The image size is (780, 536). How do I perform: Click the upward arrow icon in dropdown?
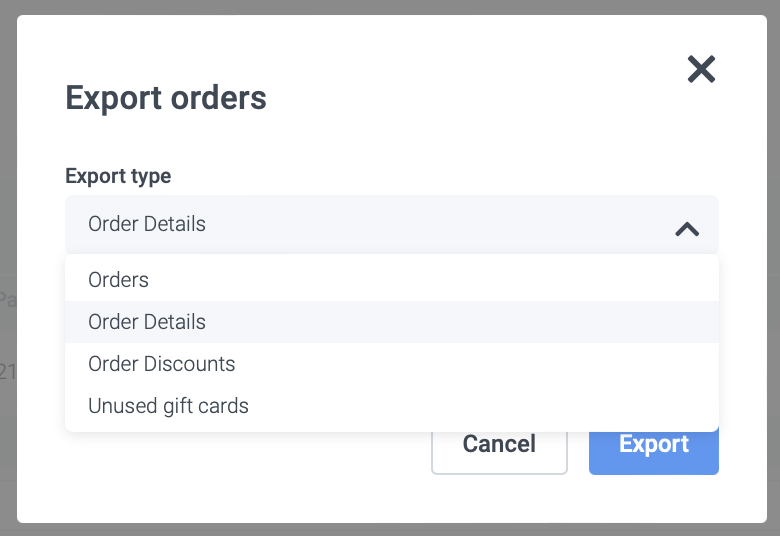pos(686,228)
